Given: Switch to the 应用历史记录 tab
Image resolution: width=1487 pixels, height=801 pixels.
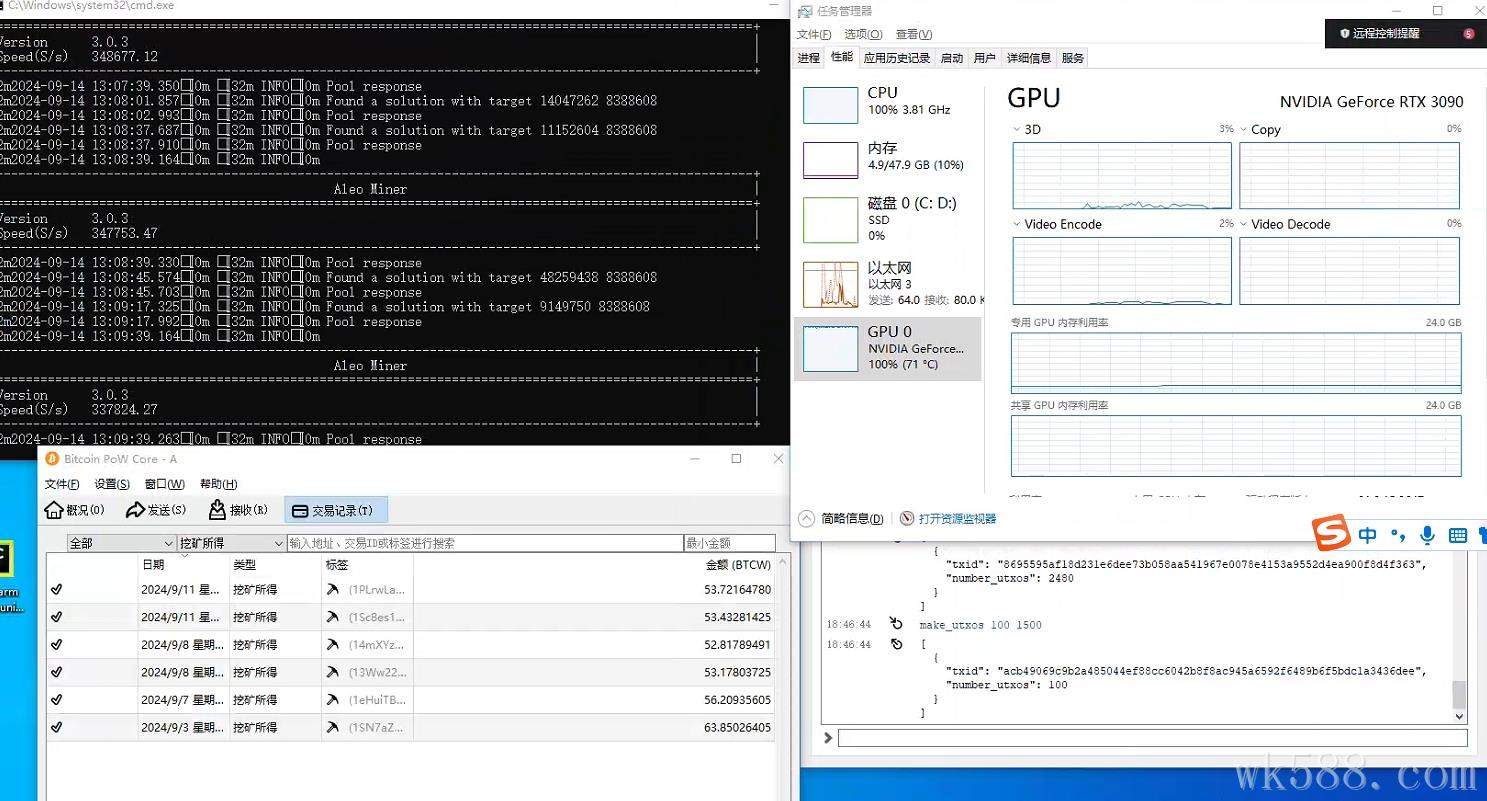Looking at the screenshot, I should point(897,58).
